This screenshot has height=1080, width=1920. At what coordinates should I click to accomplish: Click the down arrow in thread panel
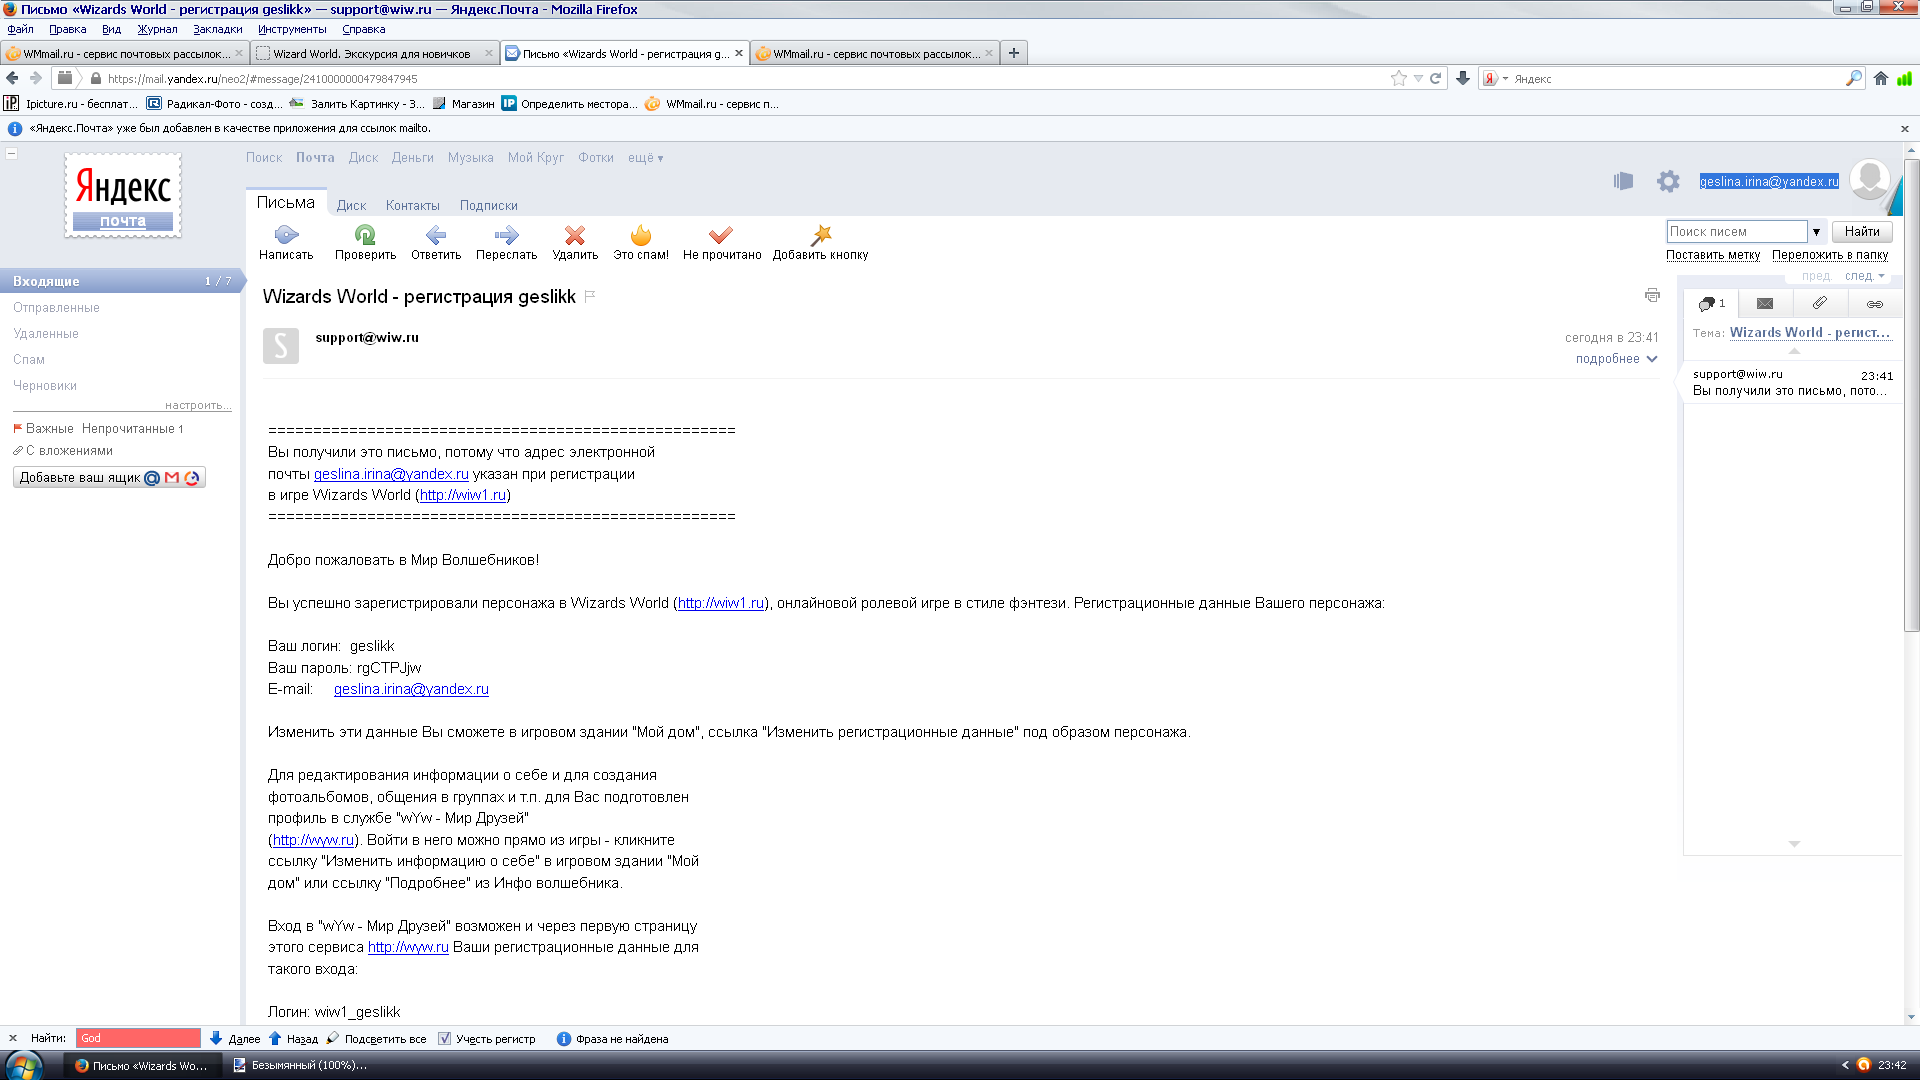(x=1794, y=844)
